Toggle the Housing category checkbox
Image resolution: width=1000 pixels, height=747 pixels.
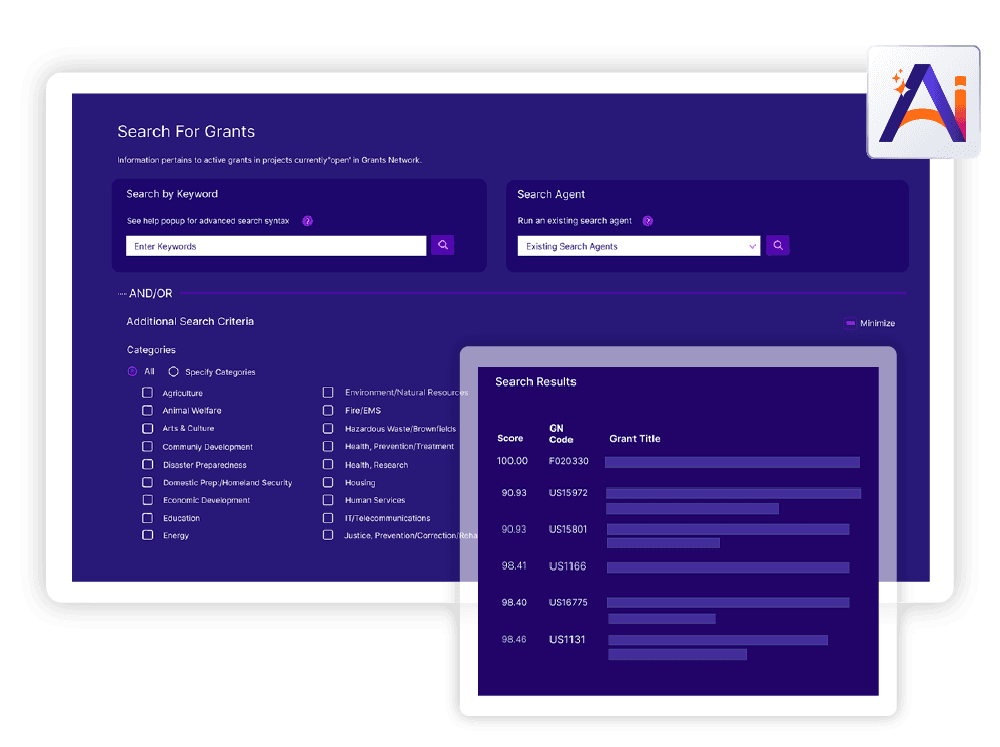coord(328,482)
